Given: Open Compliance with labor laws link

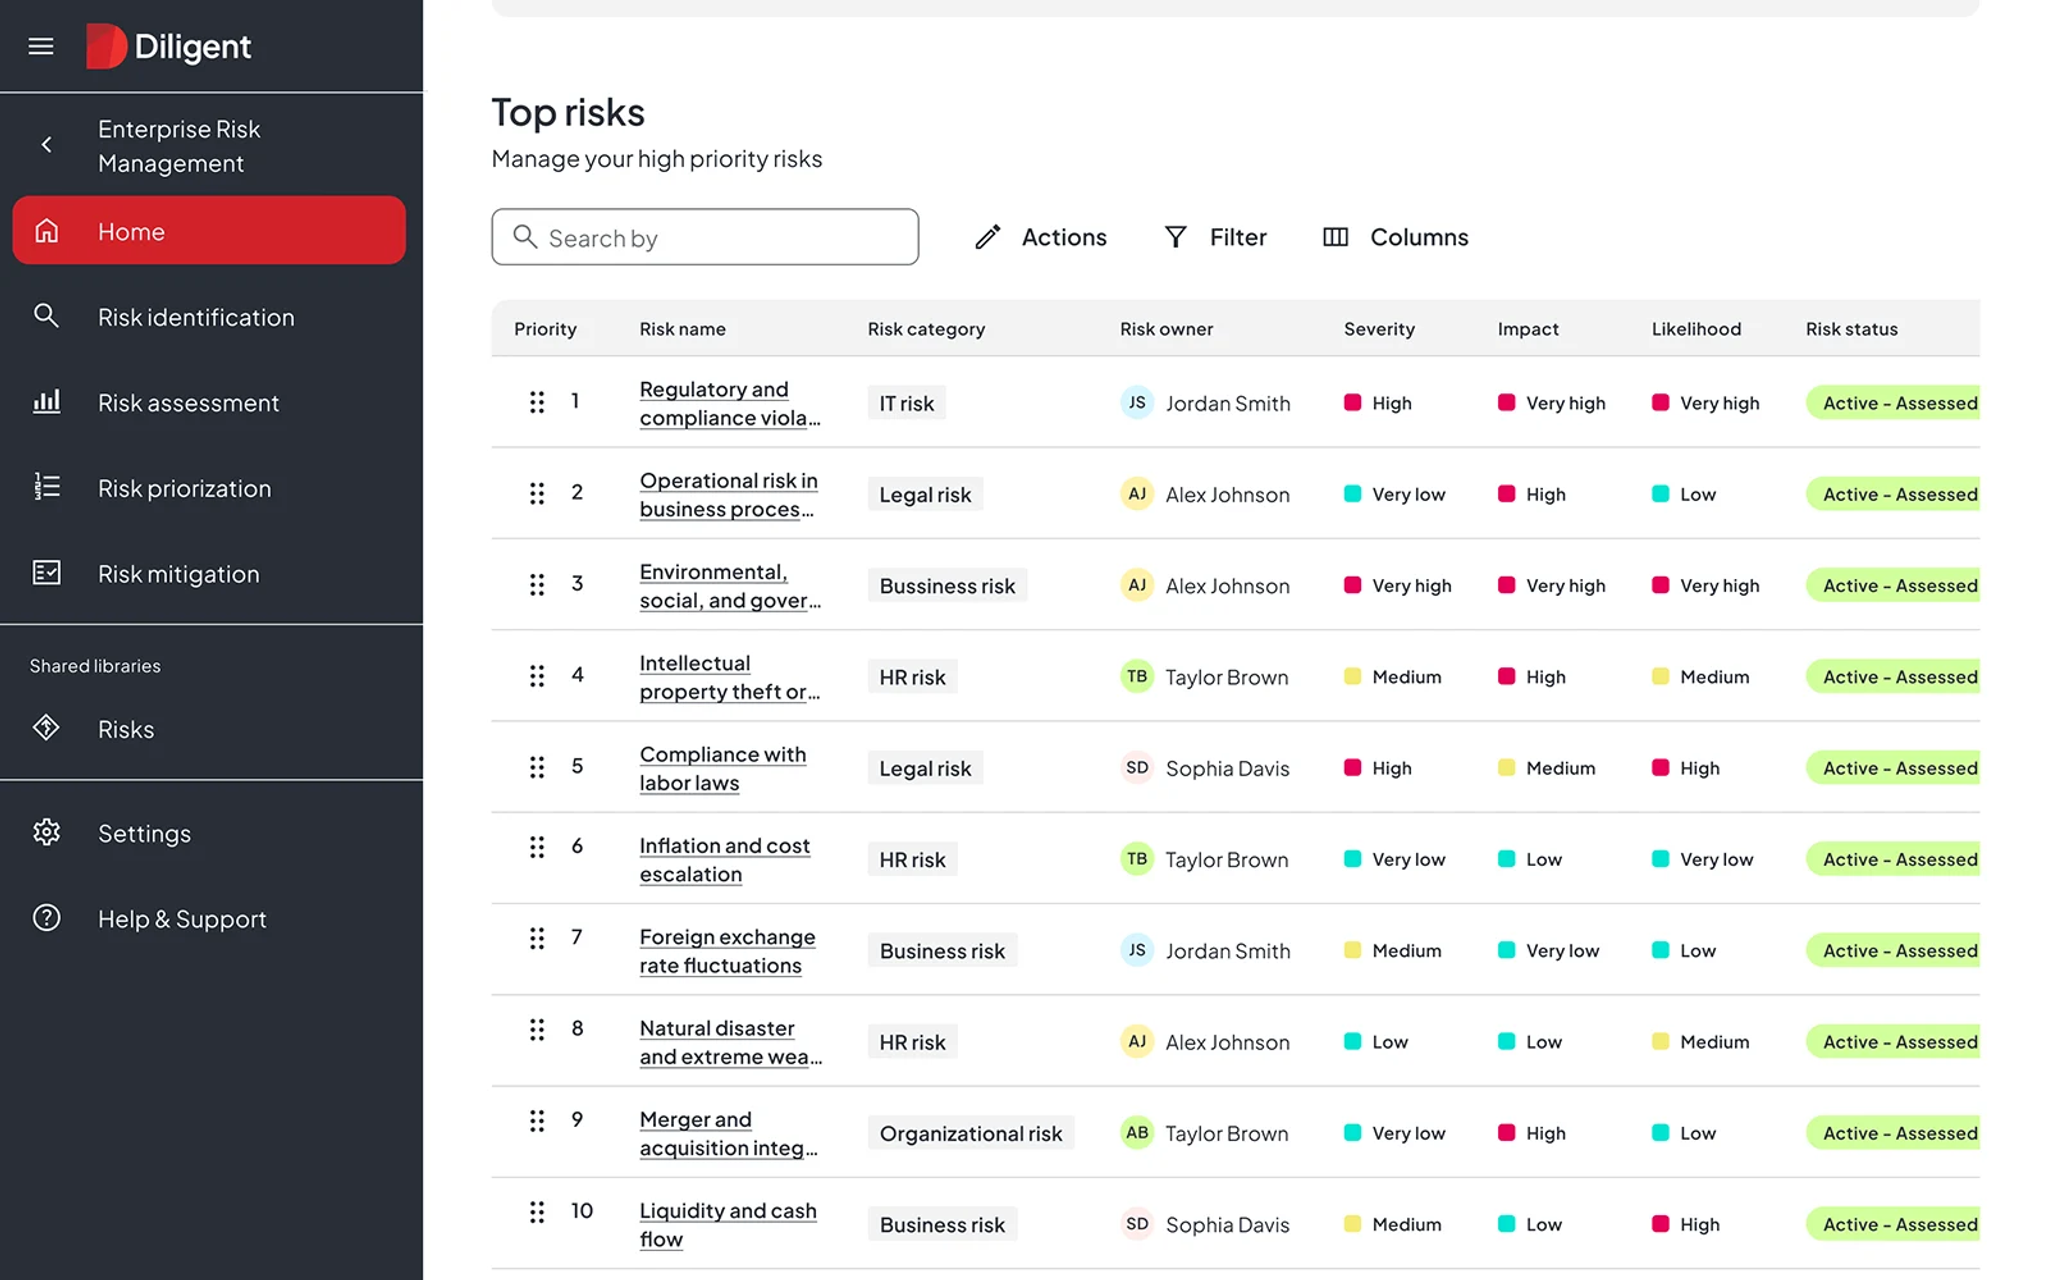Looking at the screenshot, I should pyautogui.click(x=723, y=768).
